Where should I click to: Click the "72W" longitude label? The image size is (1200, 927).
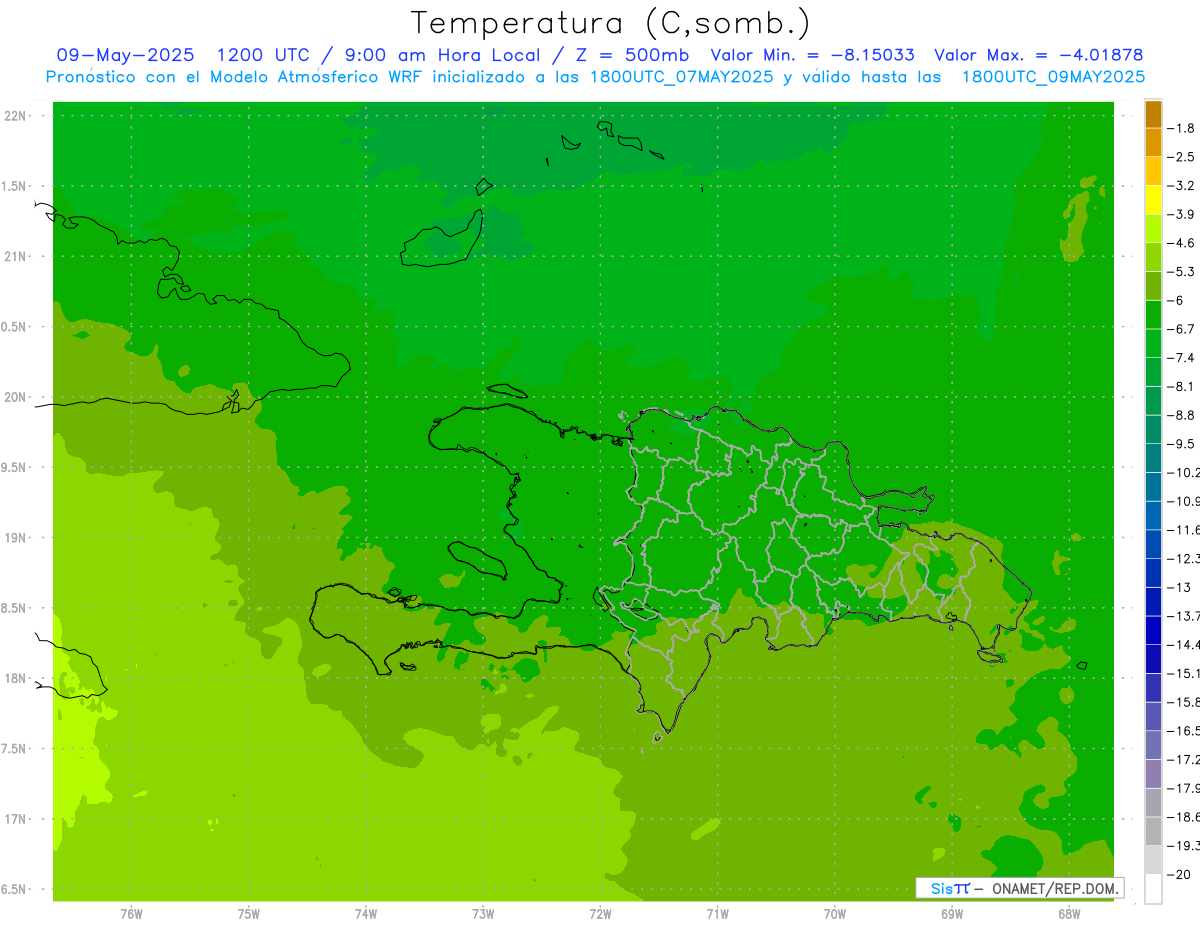(600, 914)
